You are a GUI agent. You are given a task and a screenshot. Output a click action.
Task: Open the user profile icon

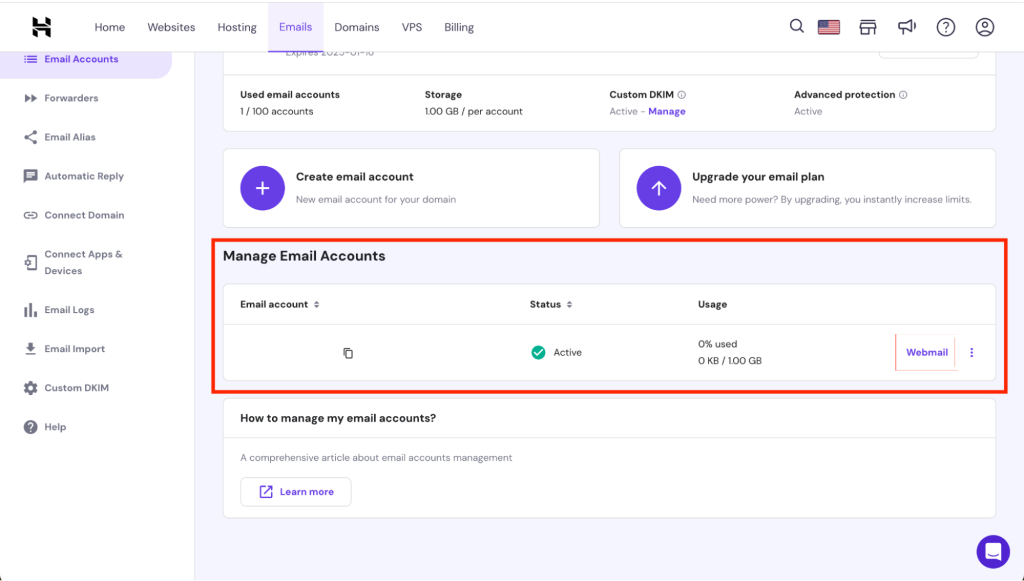[985, 27]
